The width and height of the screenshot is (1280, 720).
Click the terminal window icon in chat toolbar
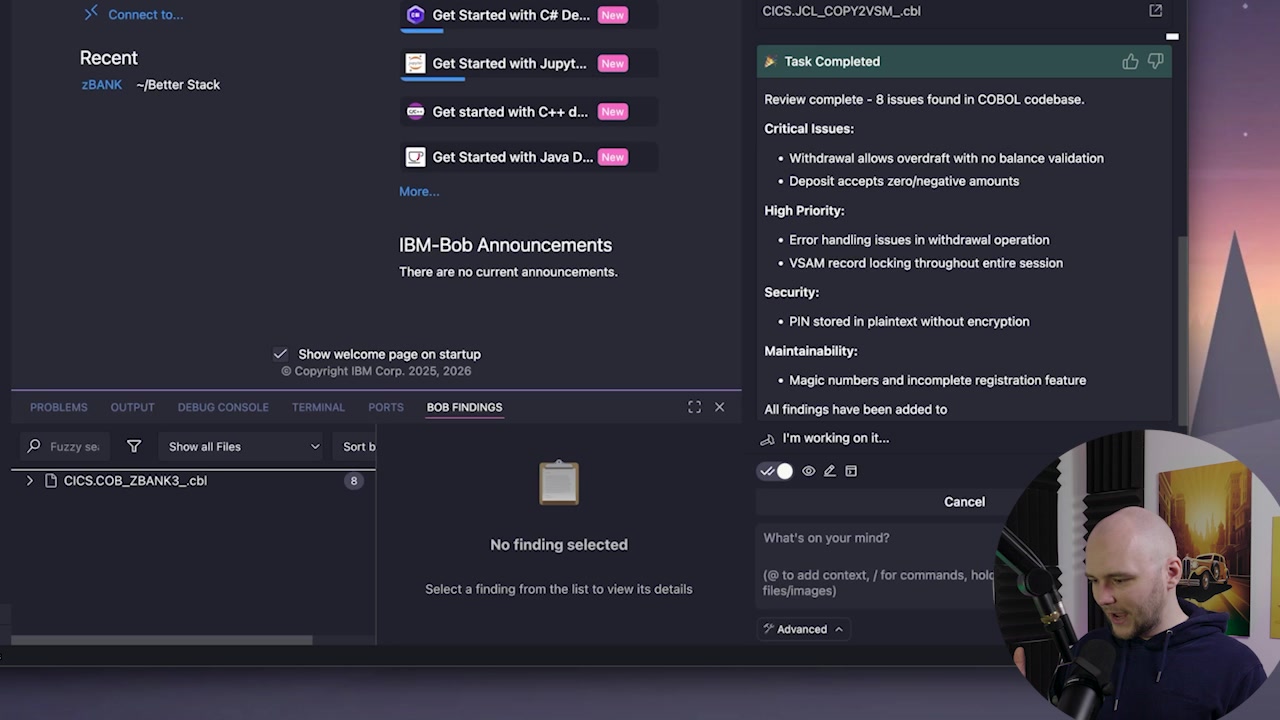coord(851,471)
